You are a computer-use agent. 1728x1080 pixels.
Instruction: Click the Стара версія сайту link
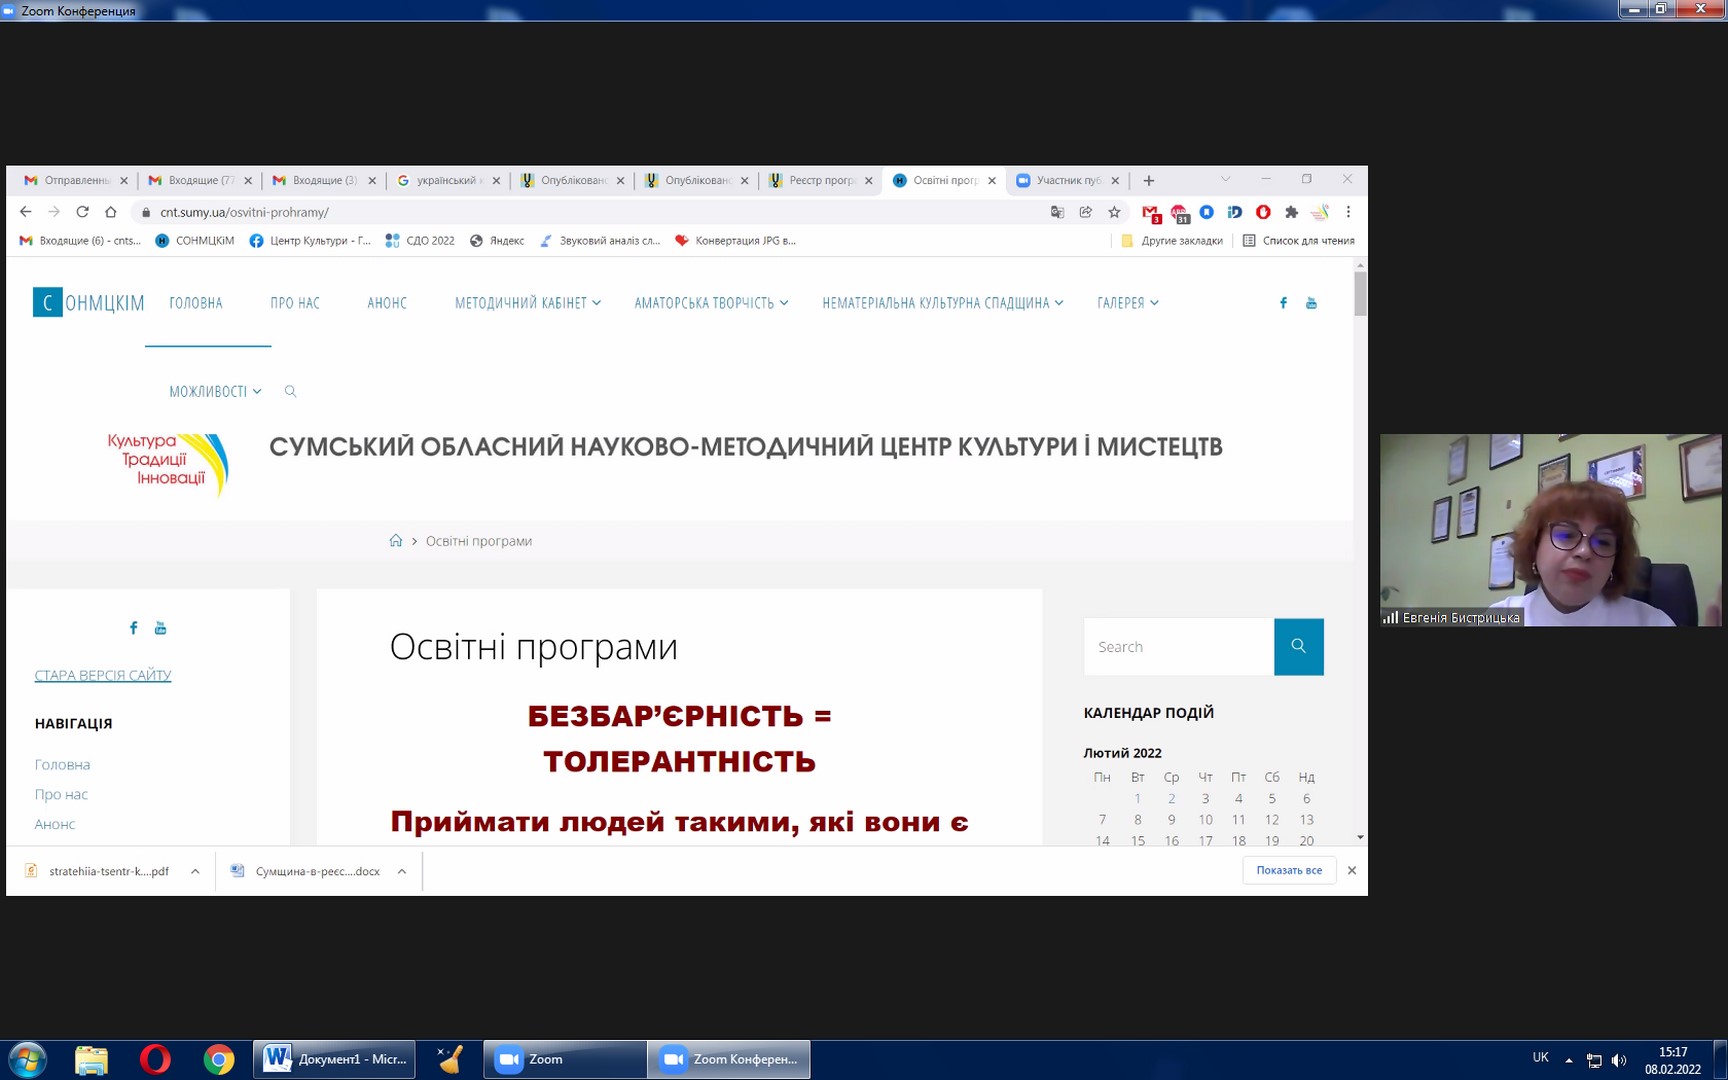[103, 675]
